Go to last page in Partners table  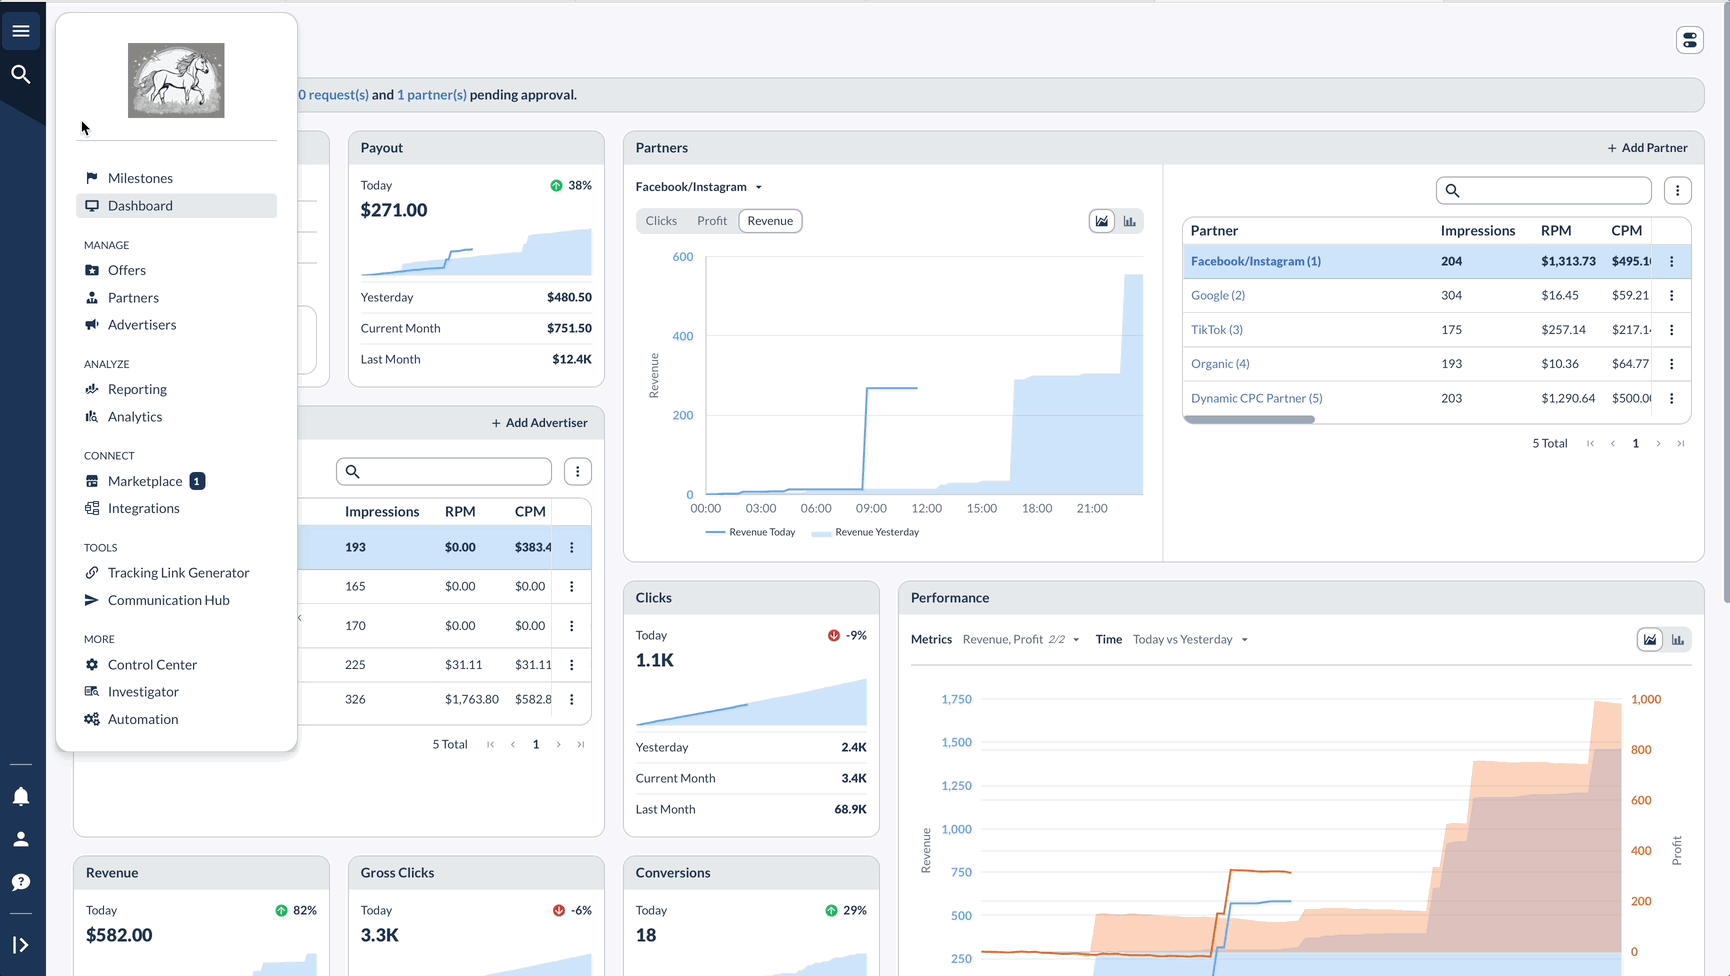(x=1681, y=443)
